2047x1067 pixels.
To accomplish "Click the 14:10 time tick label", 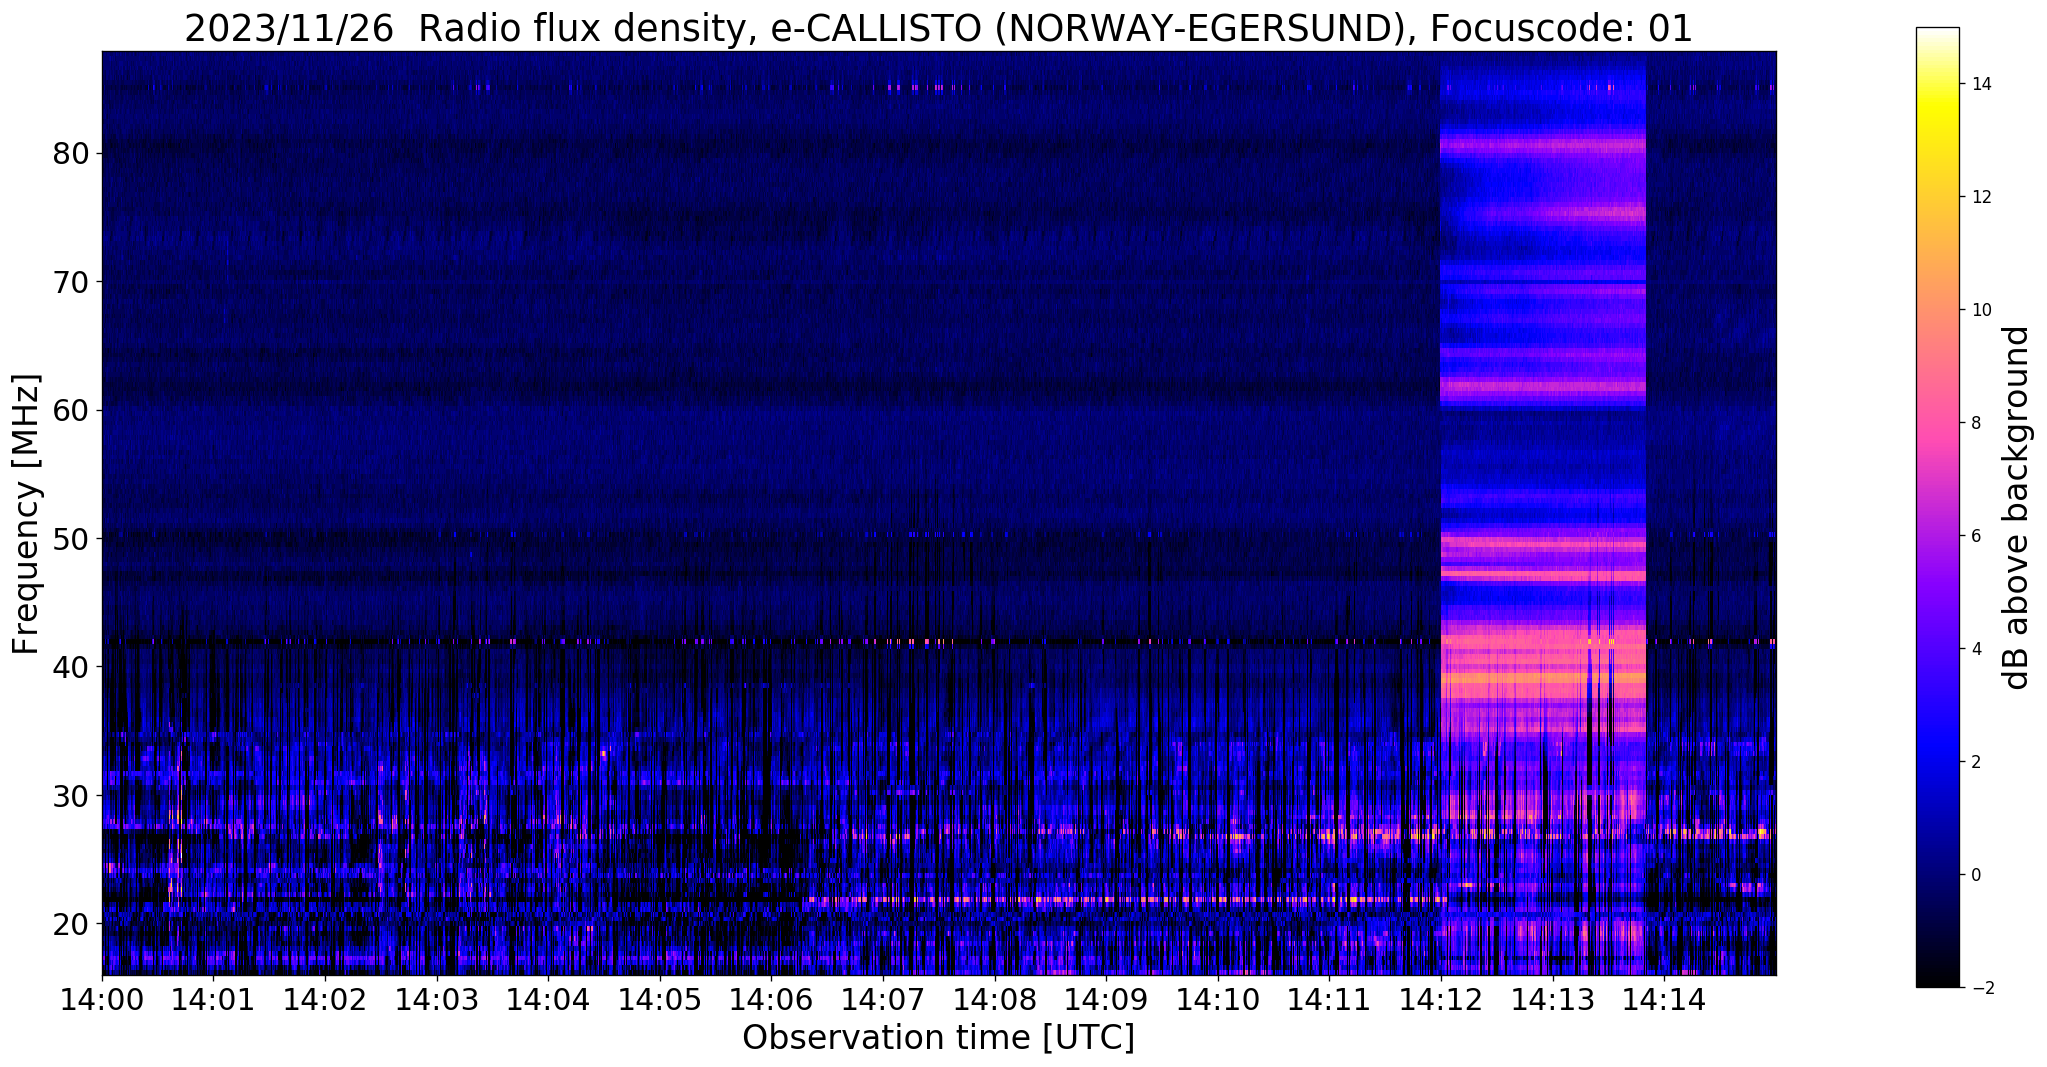I will coord(1217,999).
